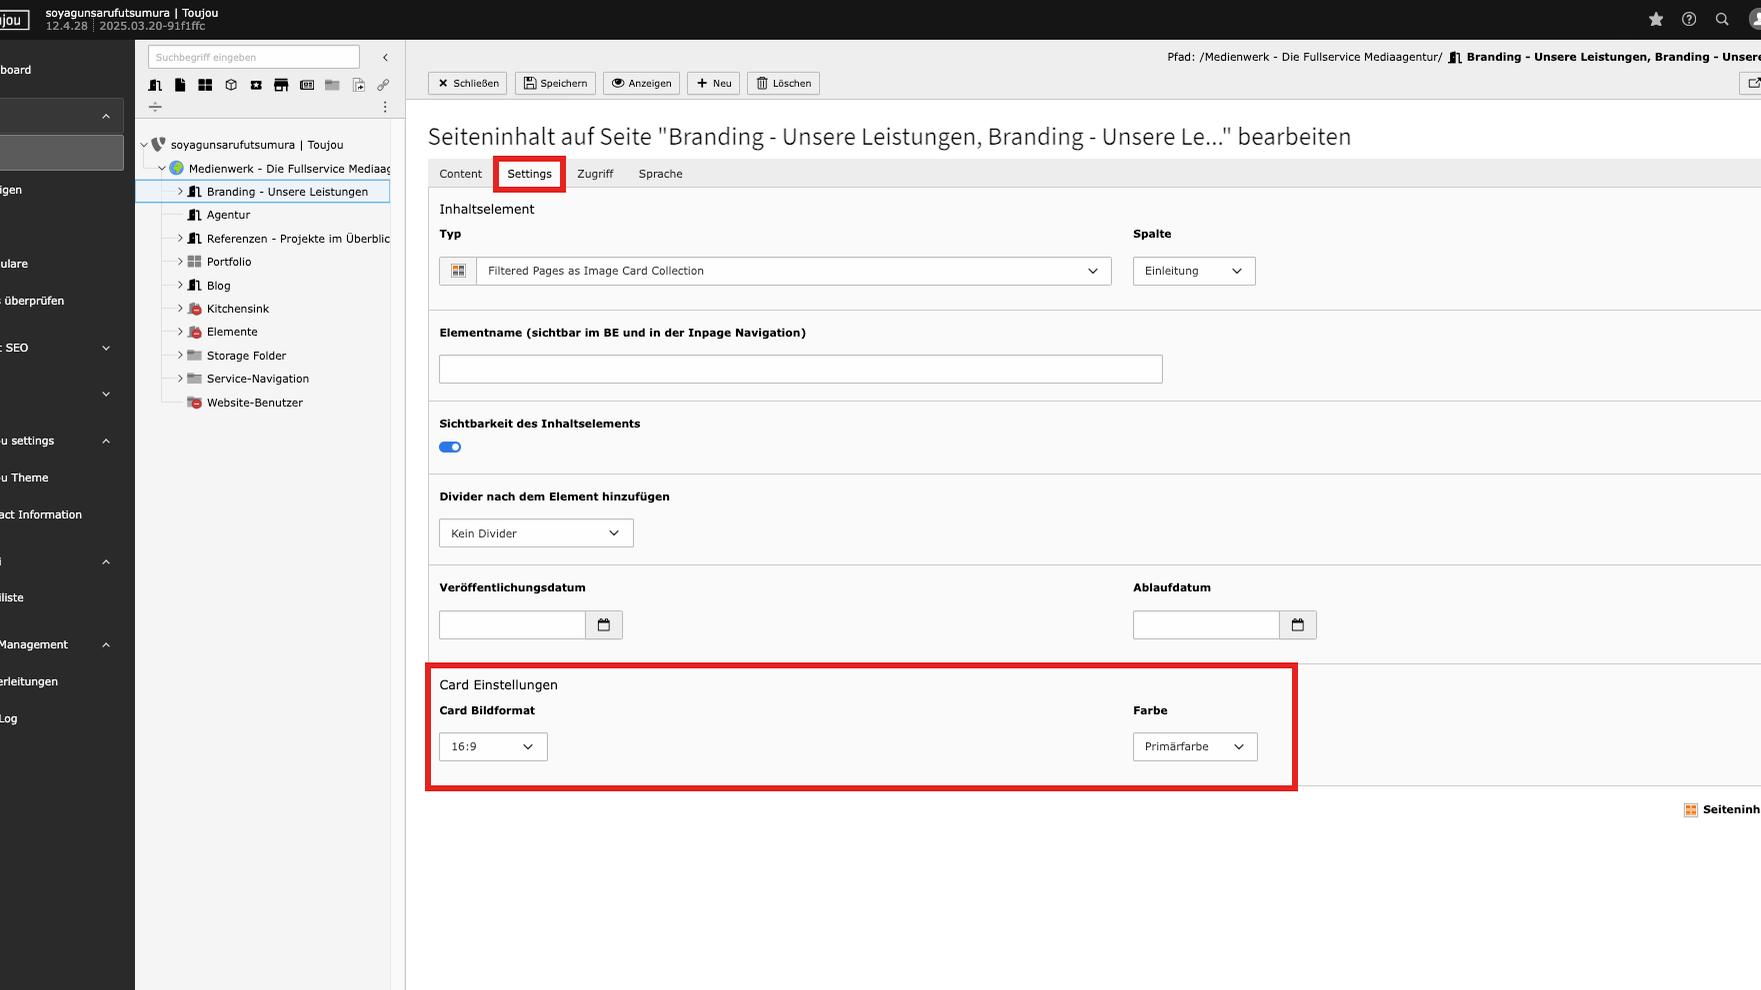1761x990 pixels.
Task: Open bookmarks via the star icon in top bar
Action: click(x=1656, y=19)
